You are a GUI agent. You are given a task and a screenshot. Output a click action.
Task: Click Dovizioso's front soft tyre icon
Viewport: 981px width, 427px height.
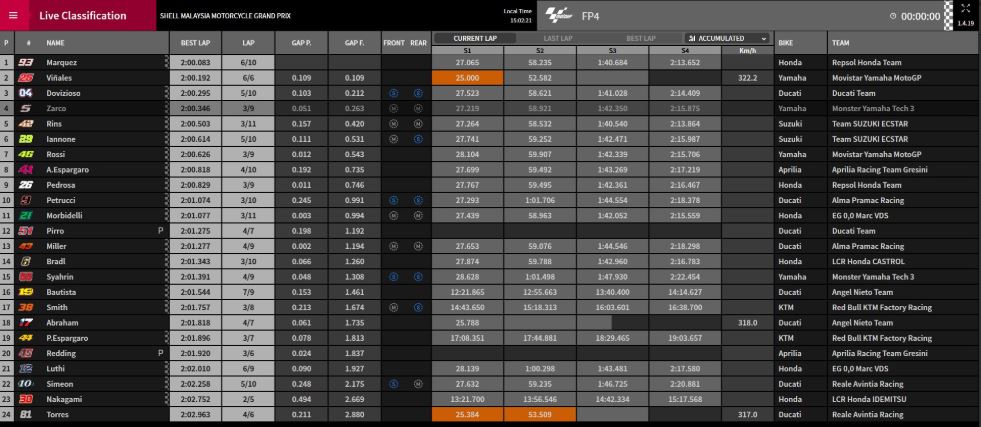click(394, 93)
